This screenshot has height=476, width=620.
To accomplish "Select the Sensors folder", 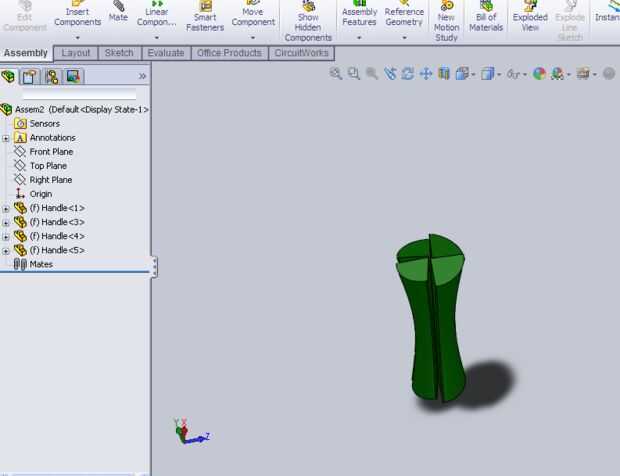I will pos(37,124).
